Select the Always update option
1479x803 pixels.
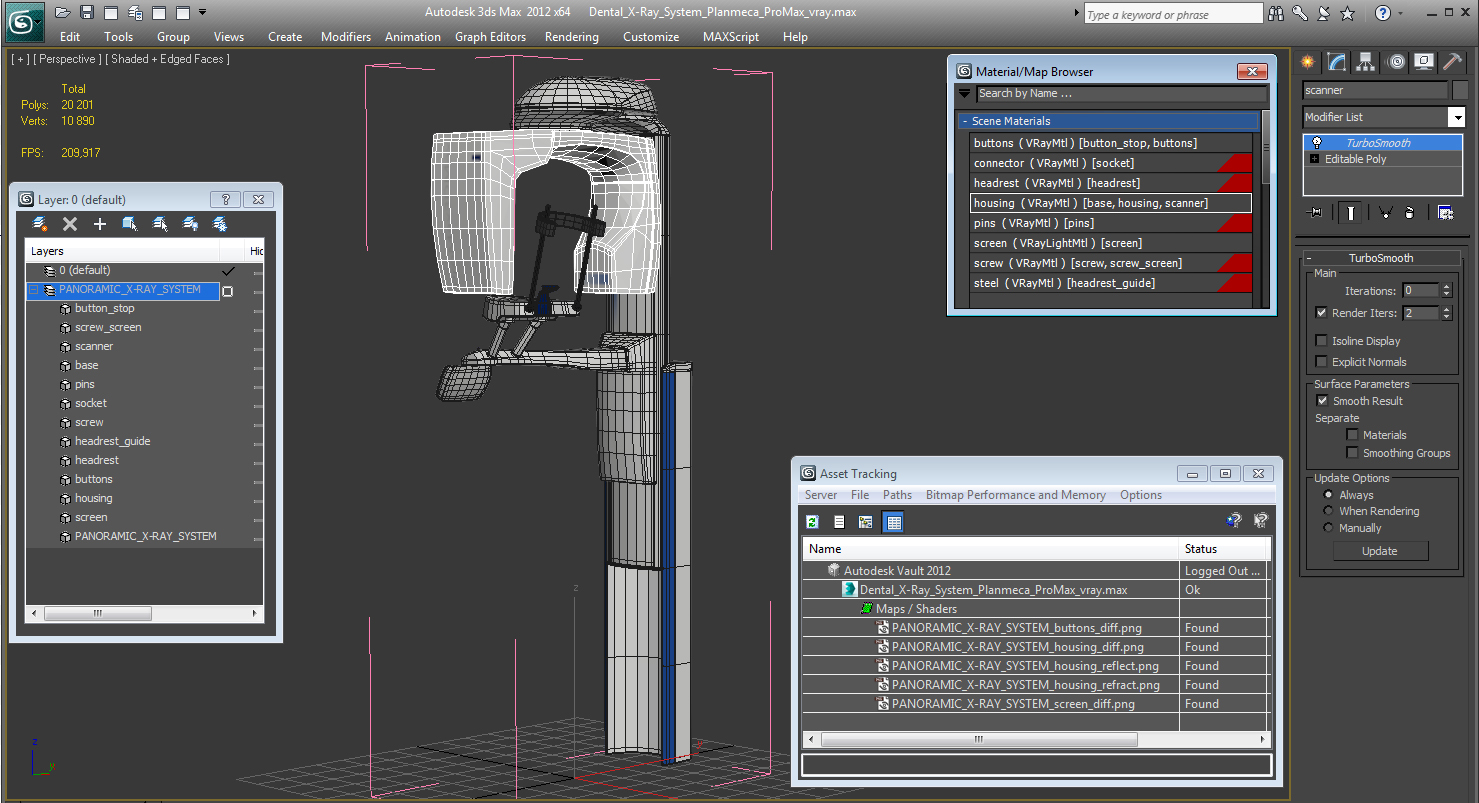[1328, 495]
